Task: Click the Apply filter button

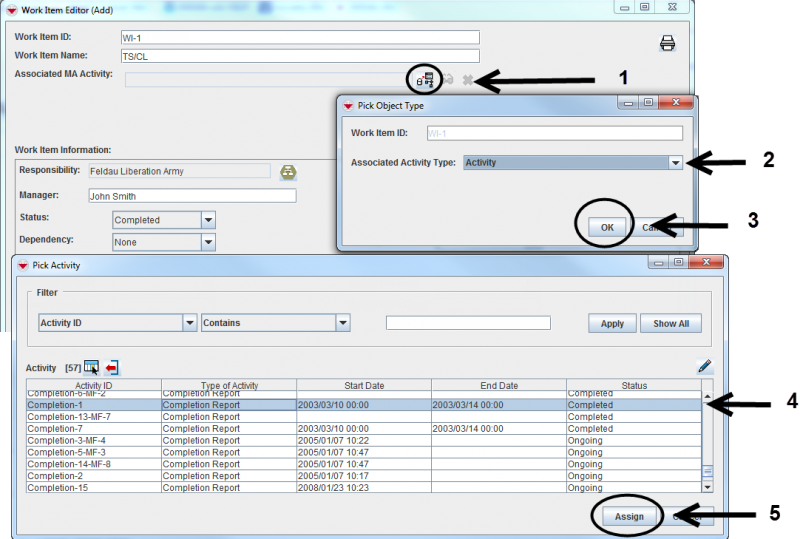Action: point(612,323)
